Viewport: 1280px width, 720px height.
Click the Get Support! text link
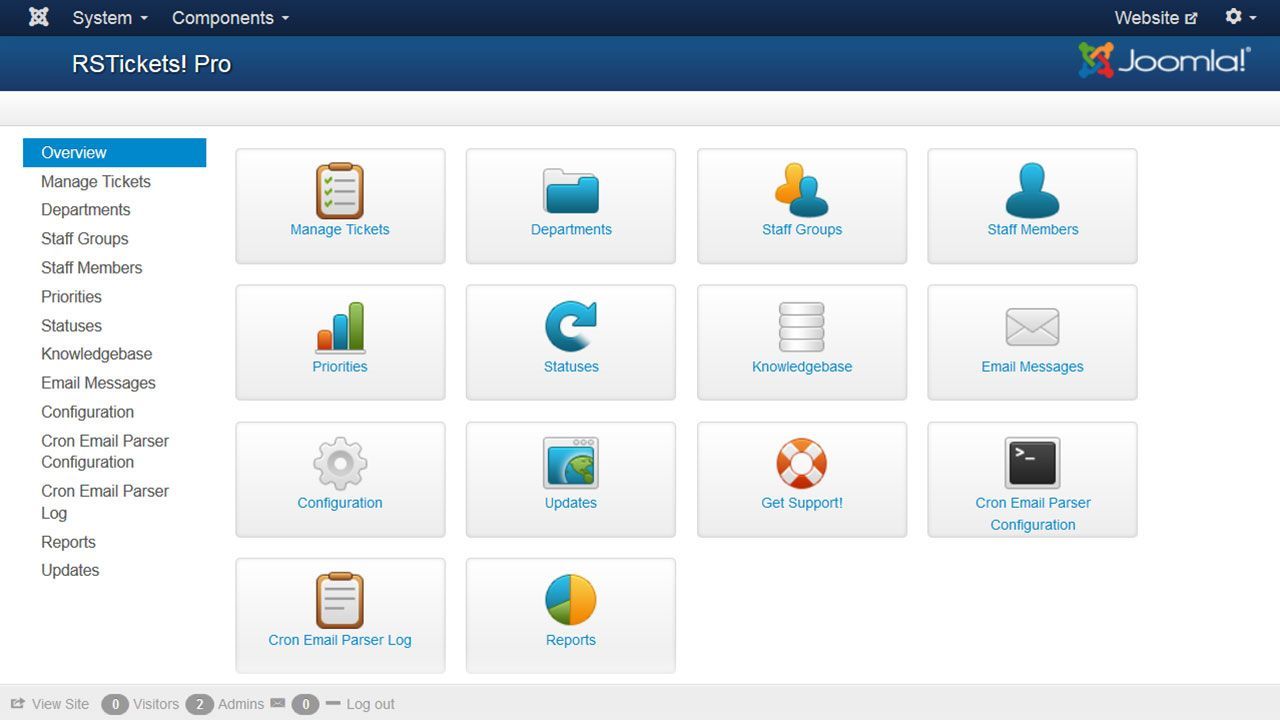pos(802,503)
